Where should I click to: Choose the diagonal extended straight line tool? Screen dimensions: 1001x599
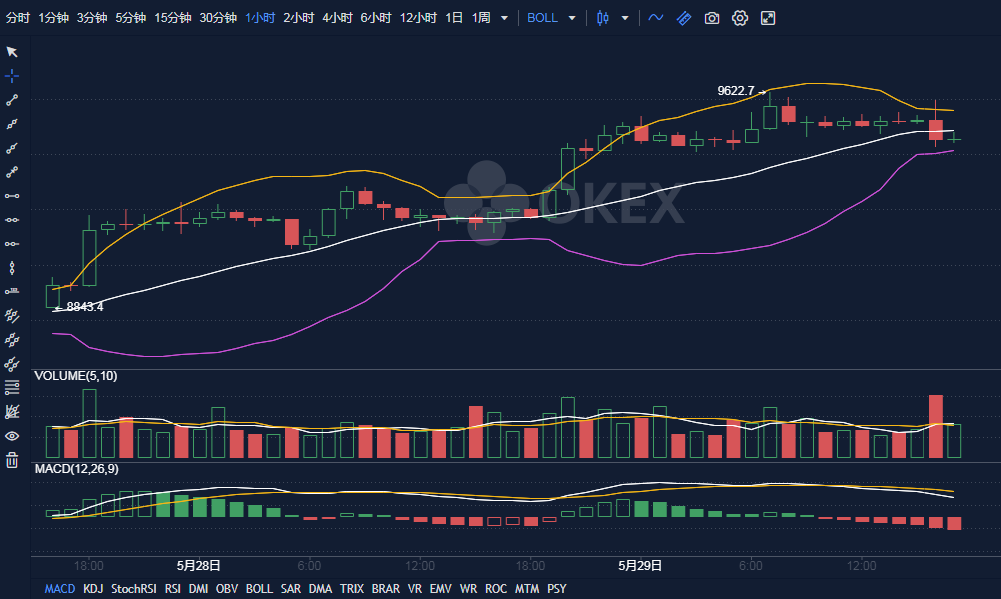click(x=11, y=124)
